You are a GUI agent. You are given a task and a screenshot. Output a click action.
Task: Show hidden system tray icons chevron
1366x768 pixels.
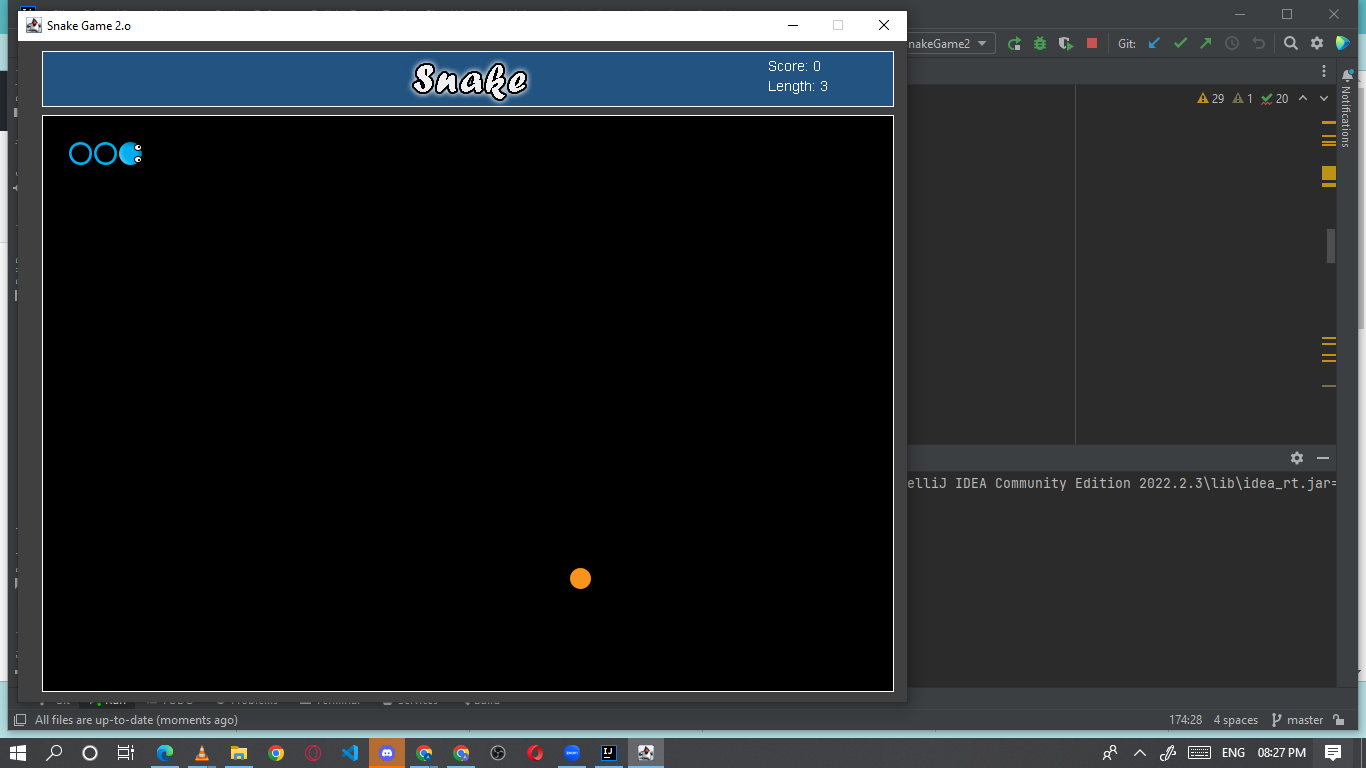(1139, 753)
